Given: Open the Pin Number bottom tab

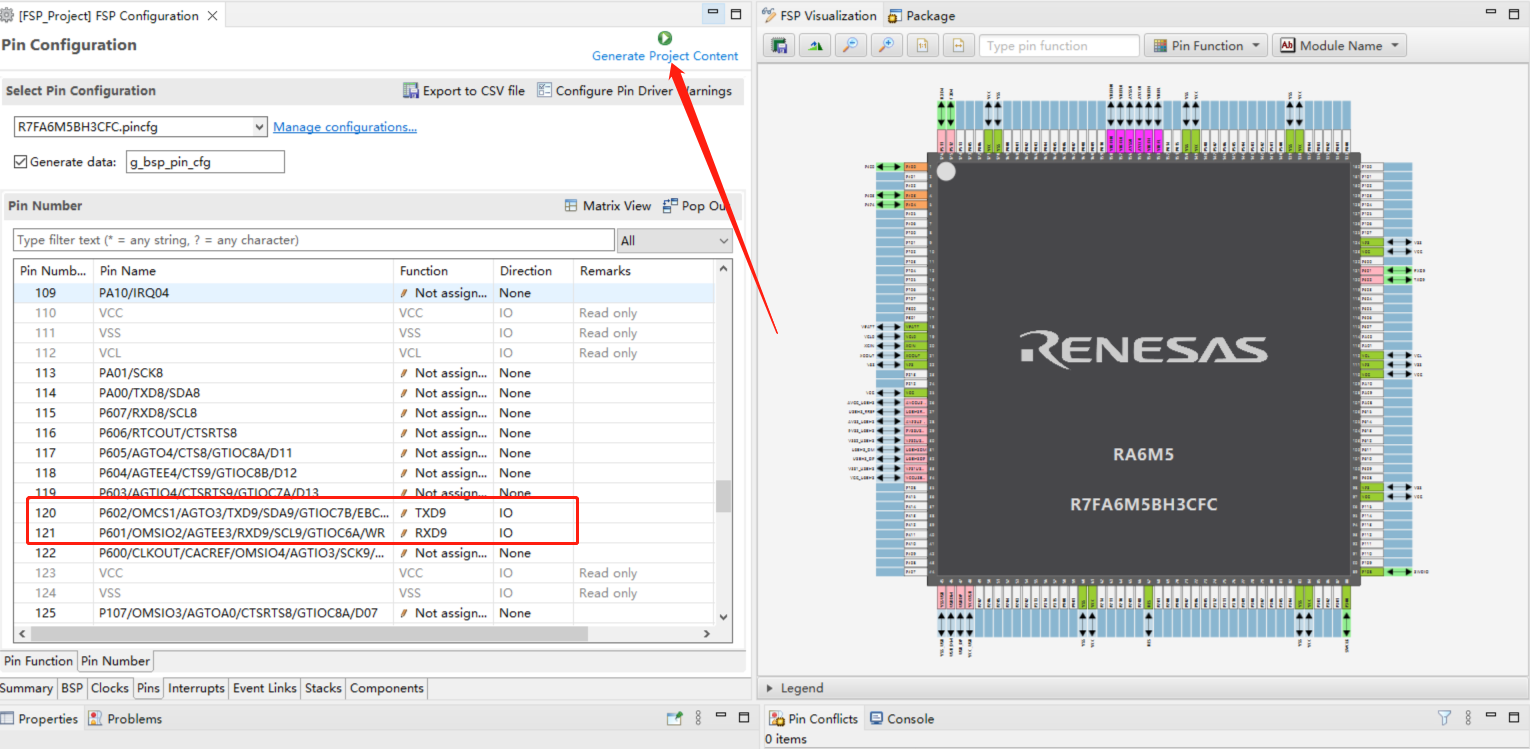Looking at the screenshot, I should click(x=115, y=661).
